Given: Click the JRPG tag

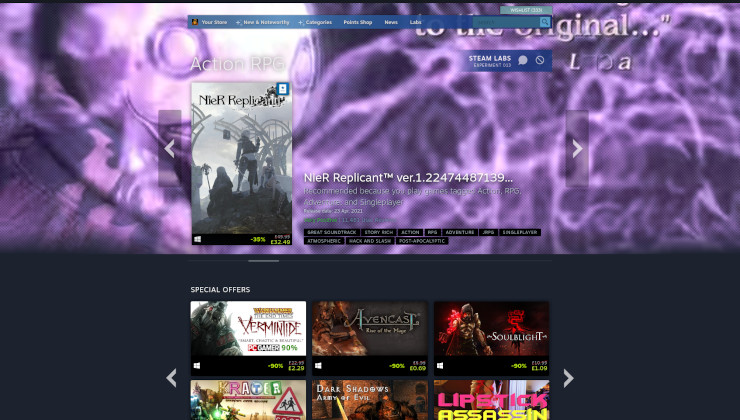Looking at the screenshot, I should tap(488, 232).
